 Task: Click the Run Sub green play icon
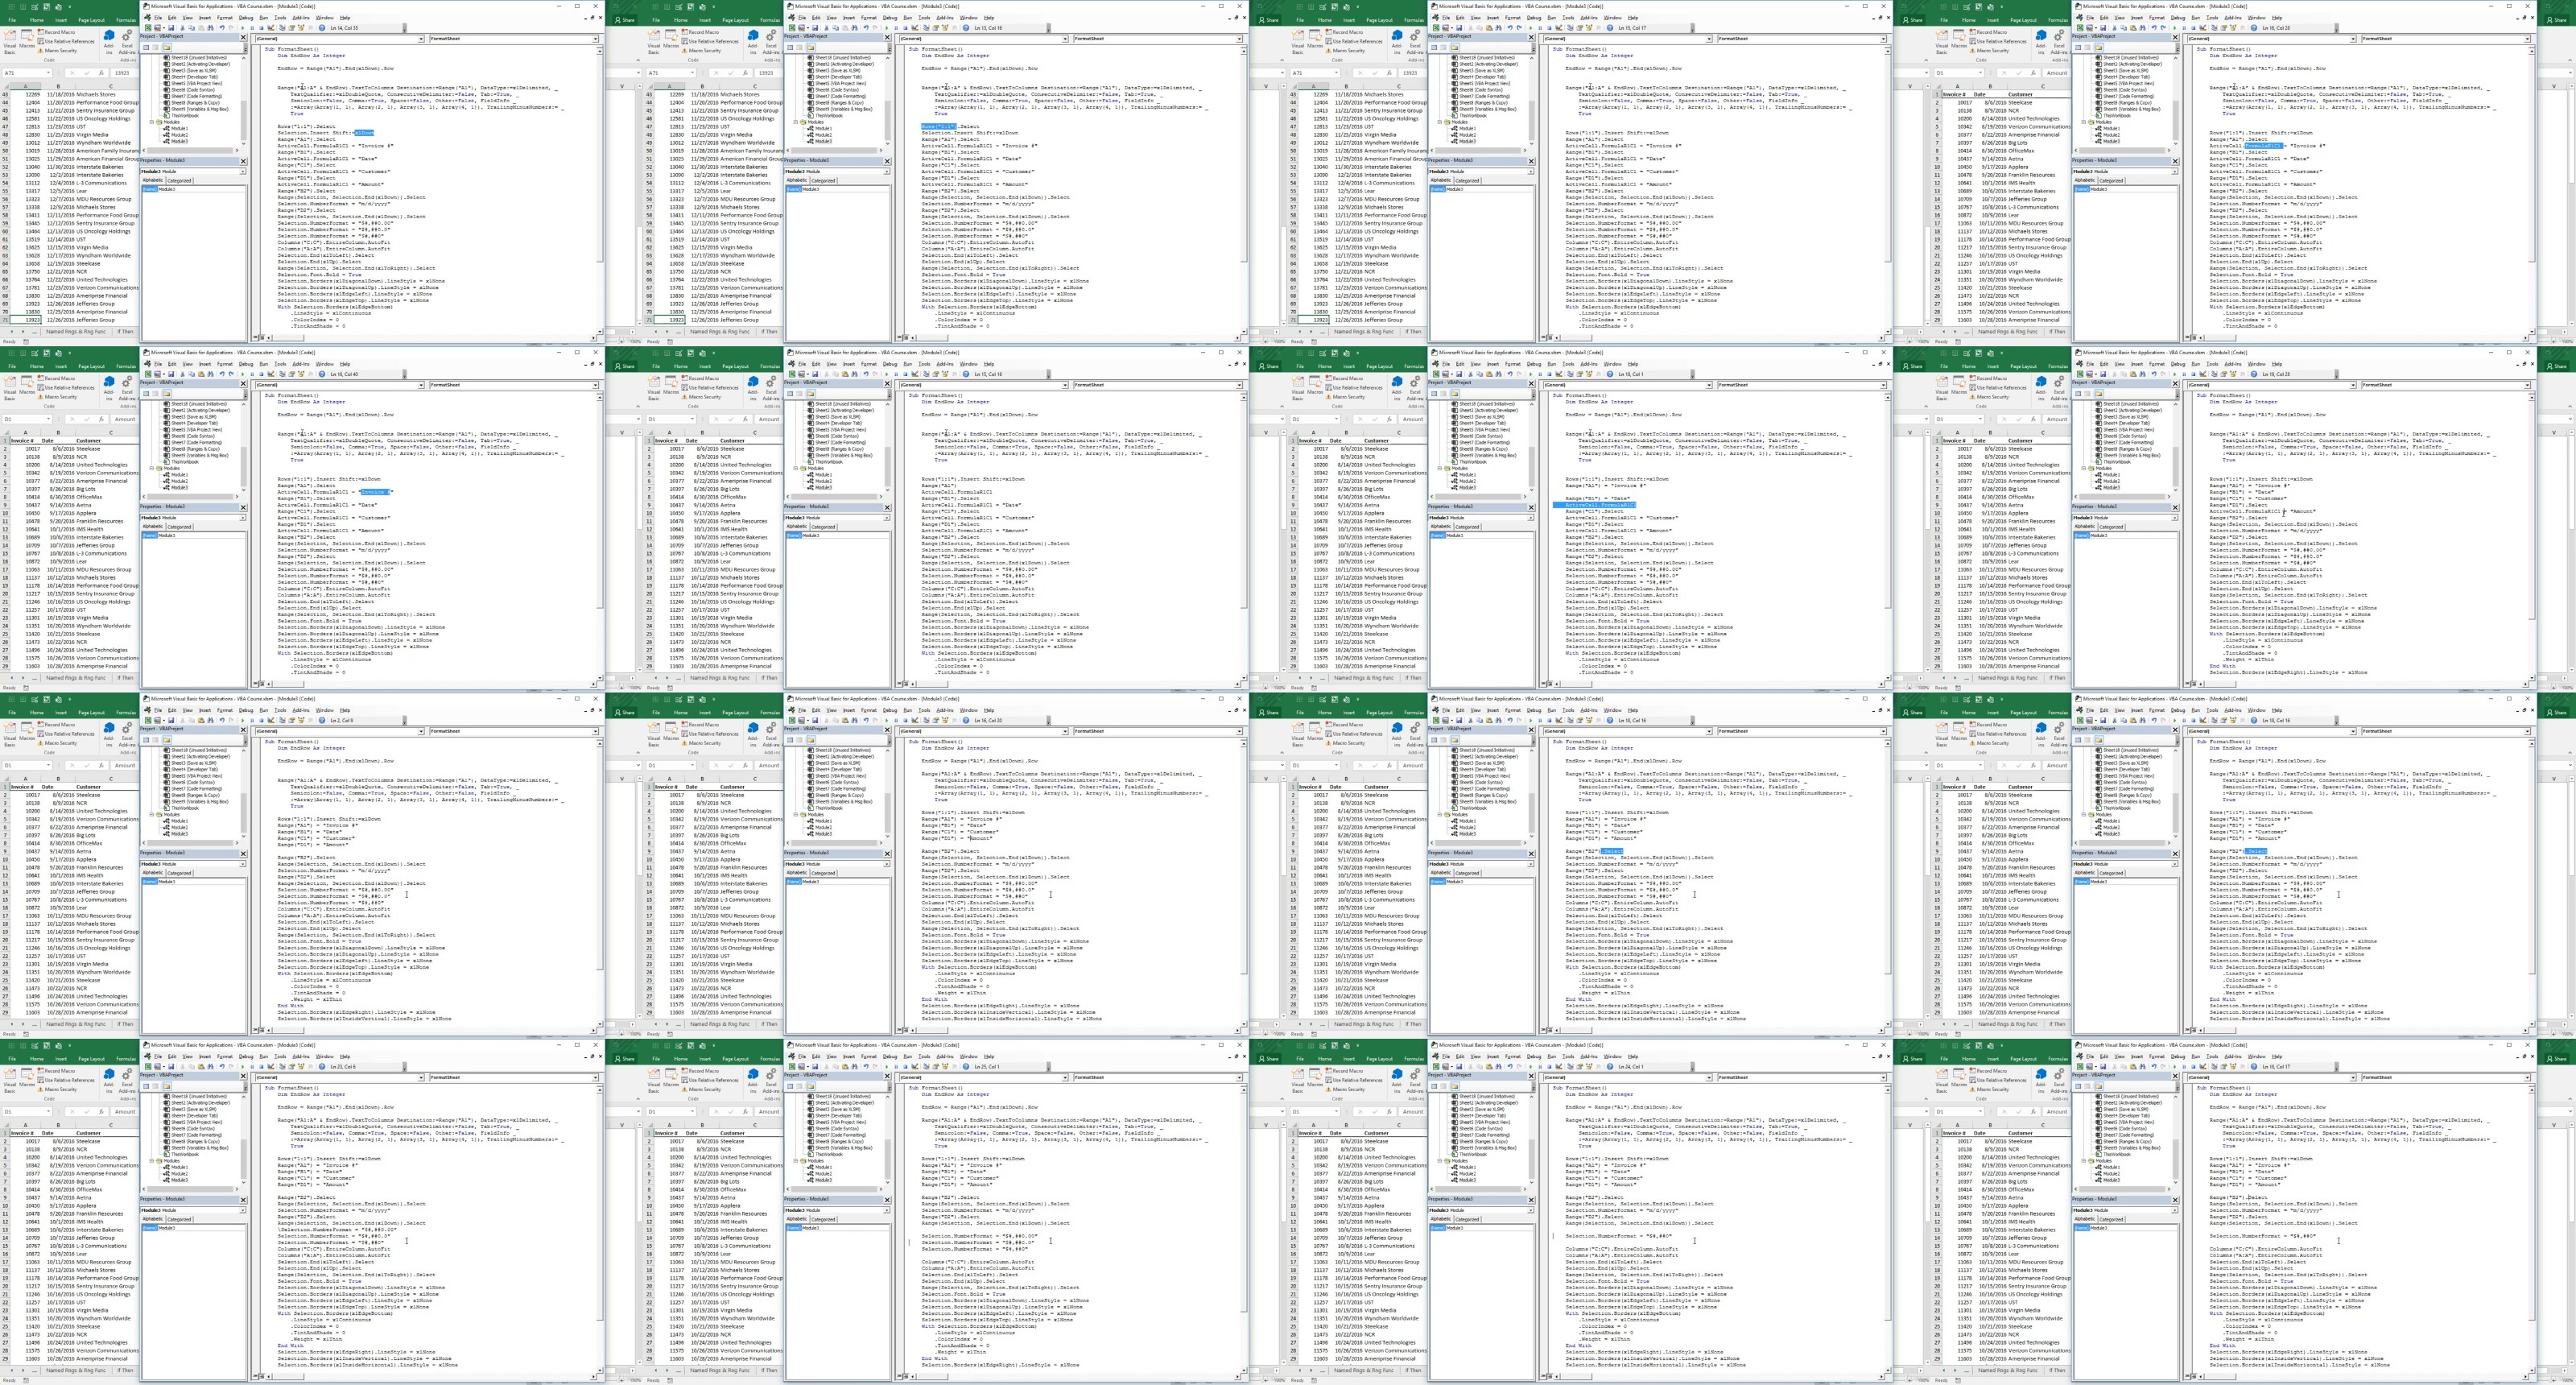point(243,28)
